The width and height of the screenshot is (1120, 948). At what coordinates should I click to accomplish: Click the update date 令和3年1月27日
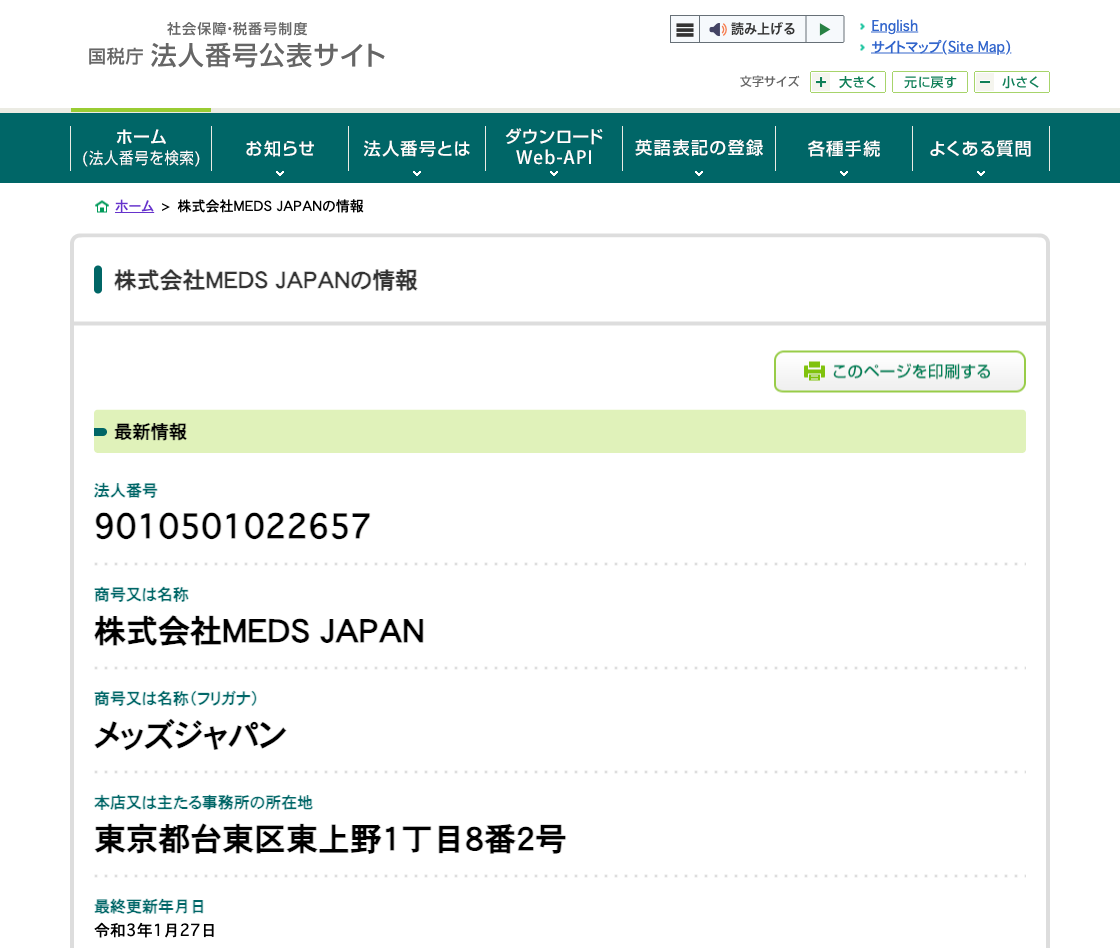154,930
